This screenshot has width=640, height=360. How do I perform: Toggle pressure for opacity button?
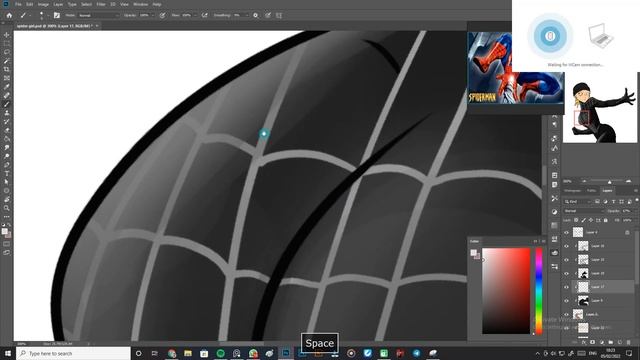(x=162, y=15)
